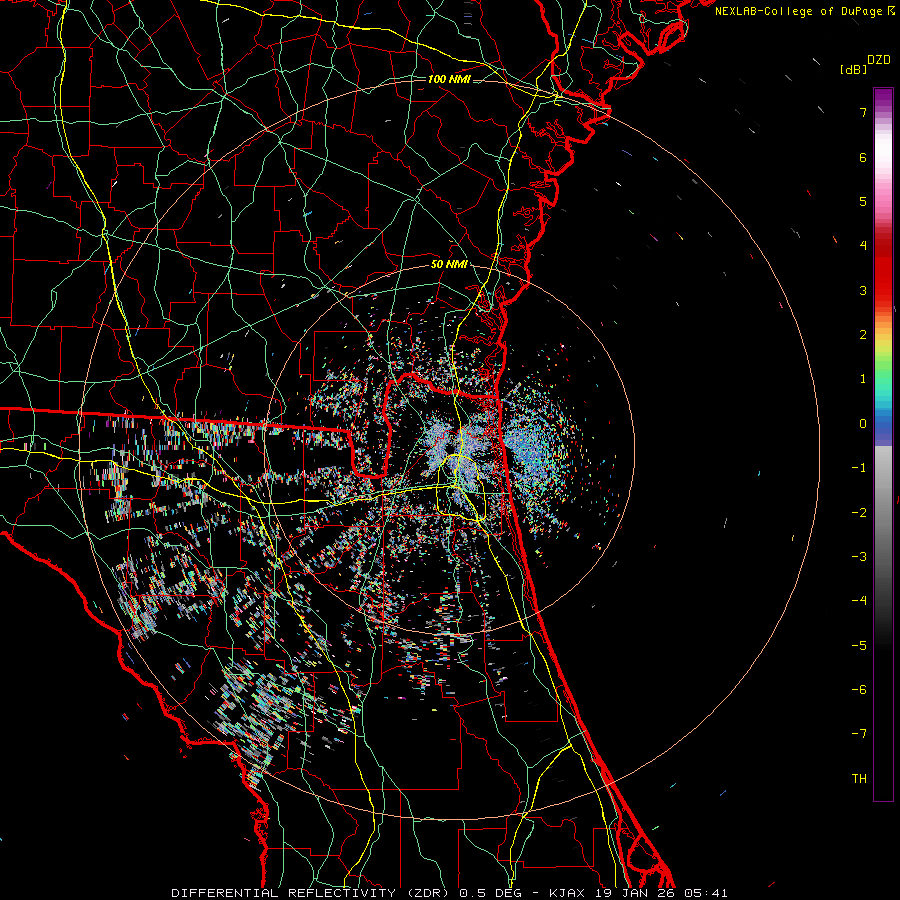Select the -1 value on the scale
900x900 pixels.
(x=859, y=468)
